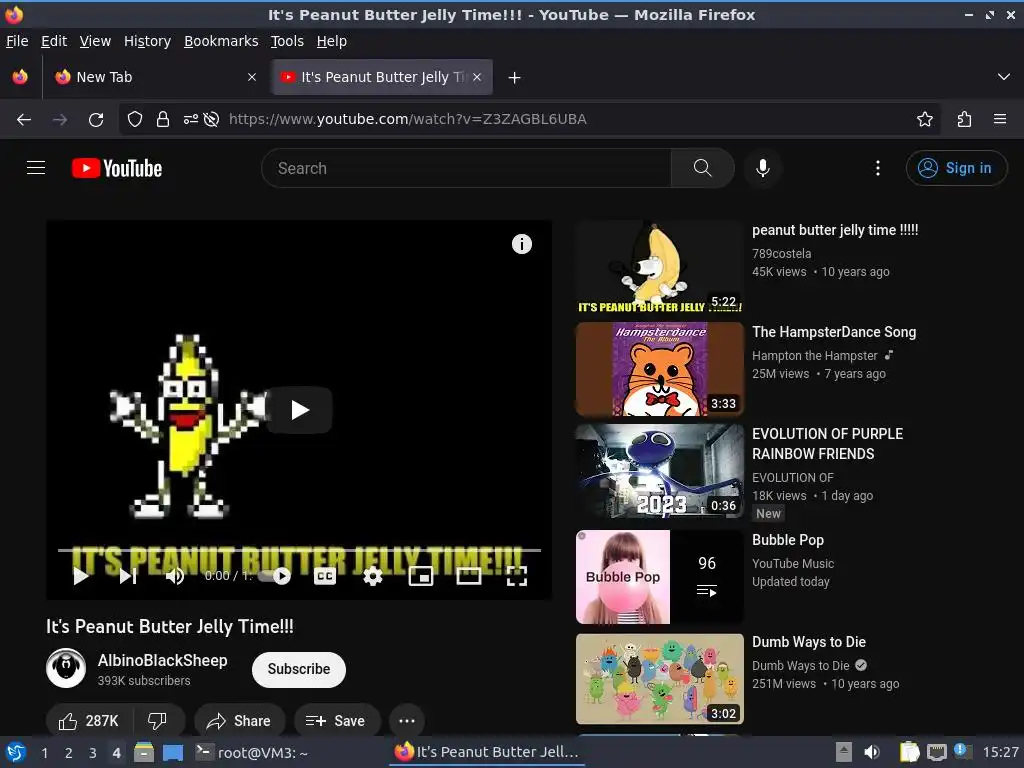Open AlbinoBlackSheep channel avatar
This screenshot has width=1024, height=768.
point(66,668)
